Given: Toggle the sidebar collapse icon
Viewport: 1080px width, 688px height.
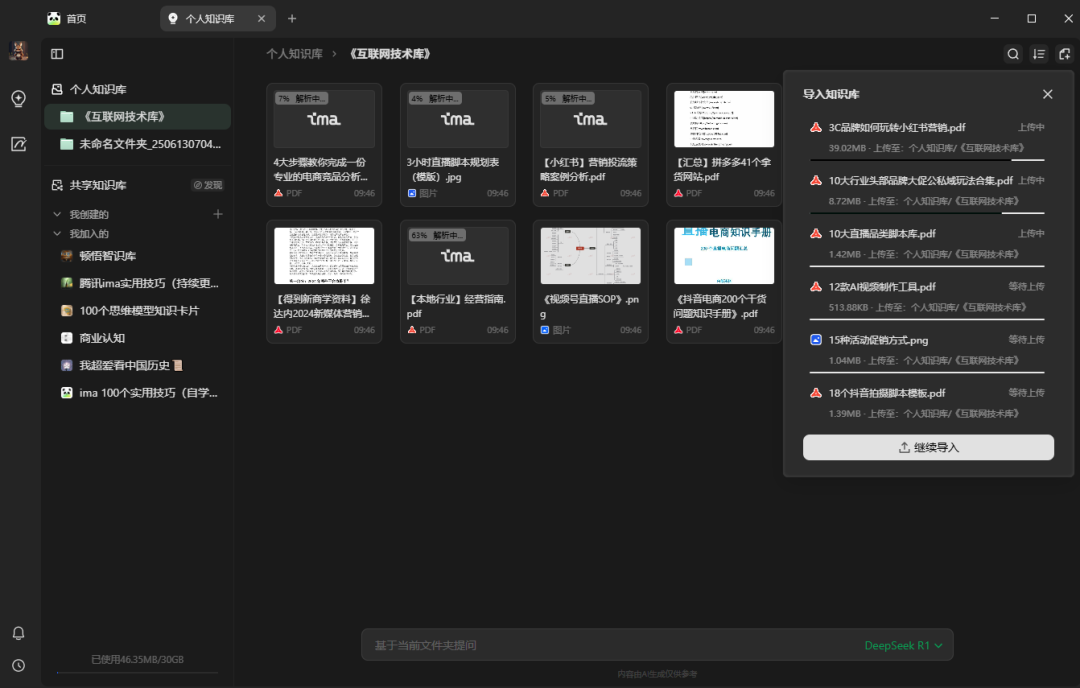Looking at the screenshot, I should tap(57, 54).
